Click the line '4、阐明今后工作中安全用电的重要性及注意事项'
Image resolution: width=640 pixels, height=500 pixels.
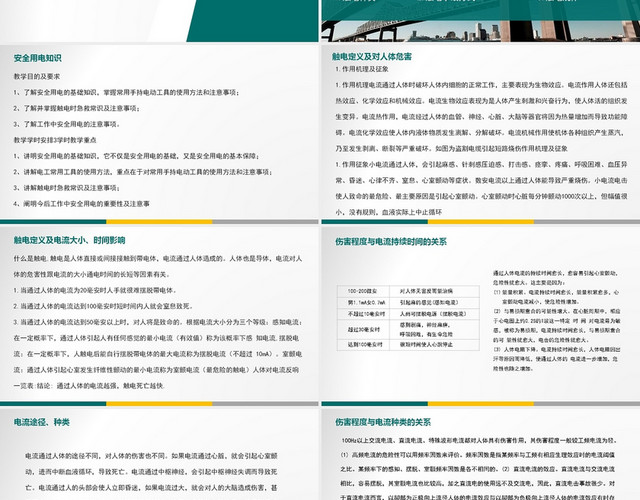81,204
